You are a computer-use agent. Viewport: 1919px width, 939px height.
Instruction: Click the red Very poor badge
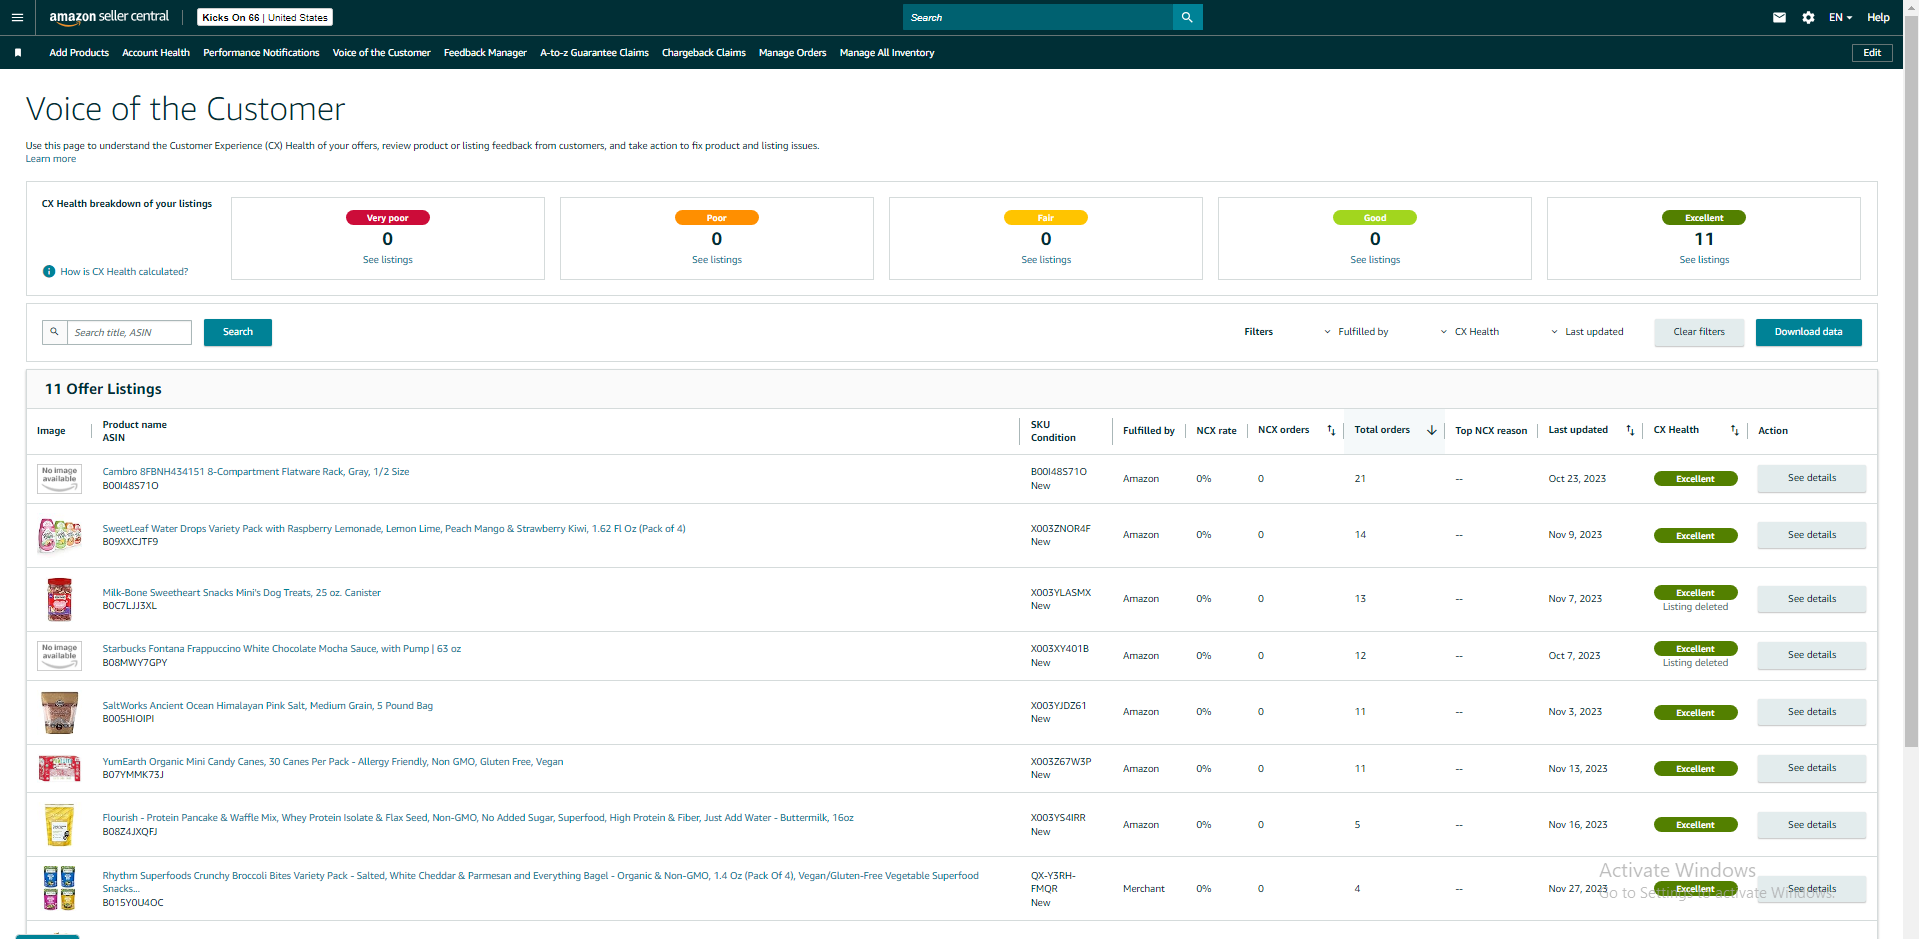pyautogui.click(x=388, y=218)
